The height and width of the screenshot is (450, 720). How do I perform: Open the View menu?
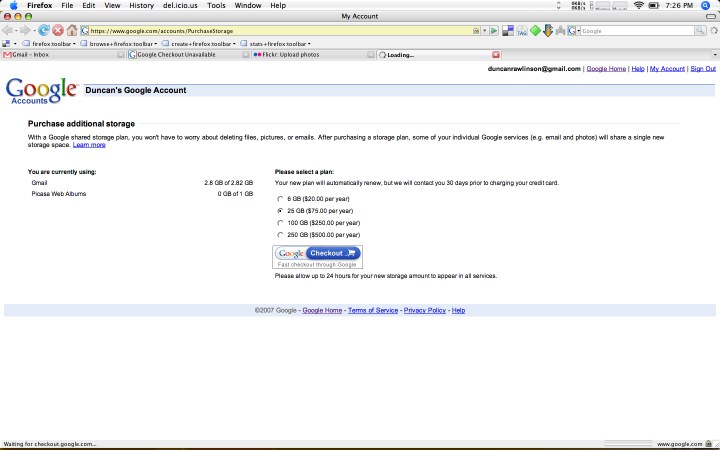tap(112, 6)
